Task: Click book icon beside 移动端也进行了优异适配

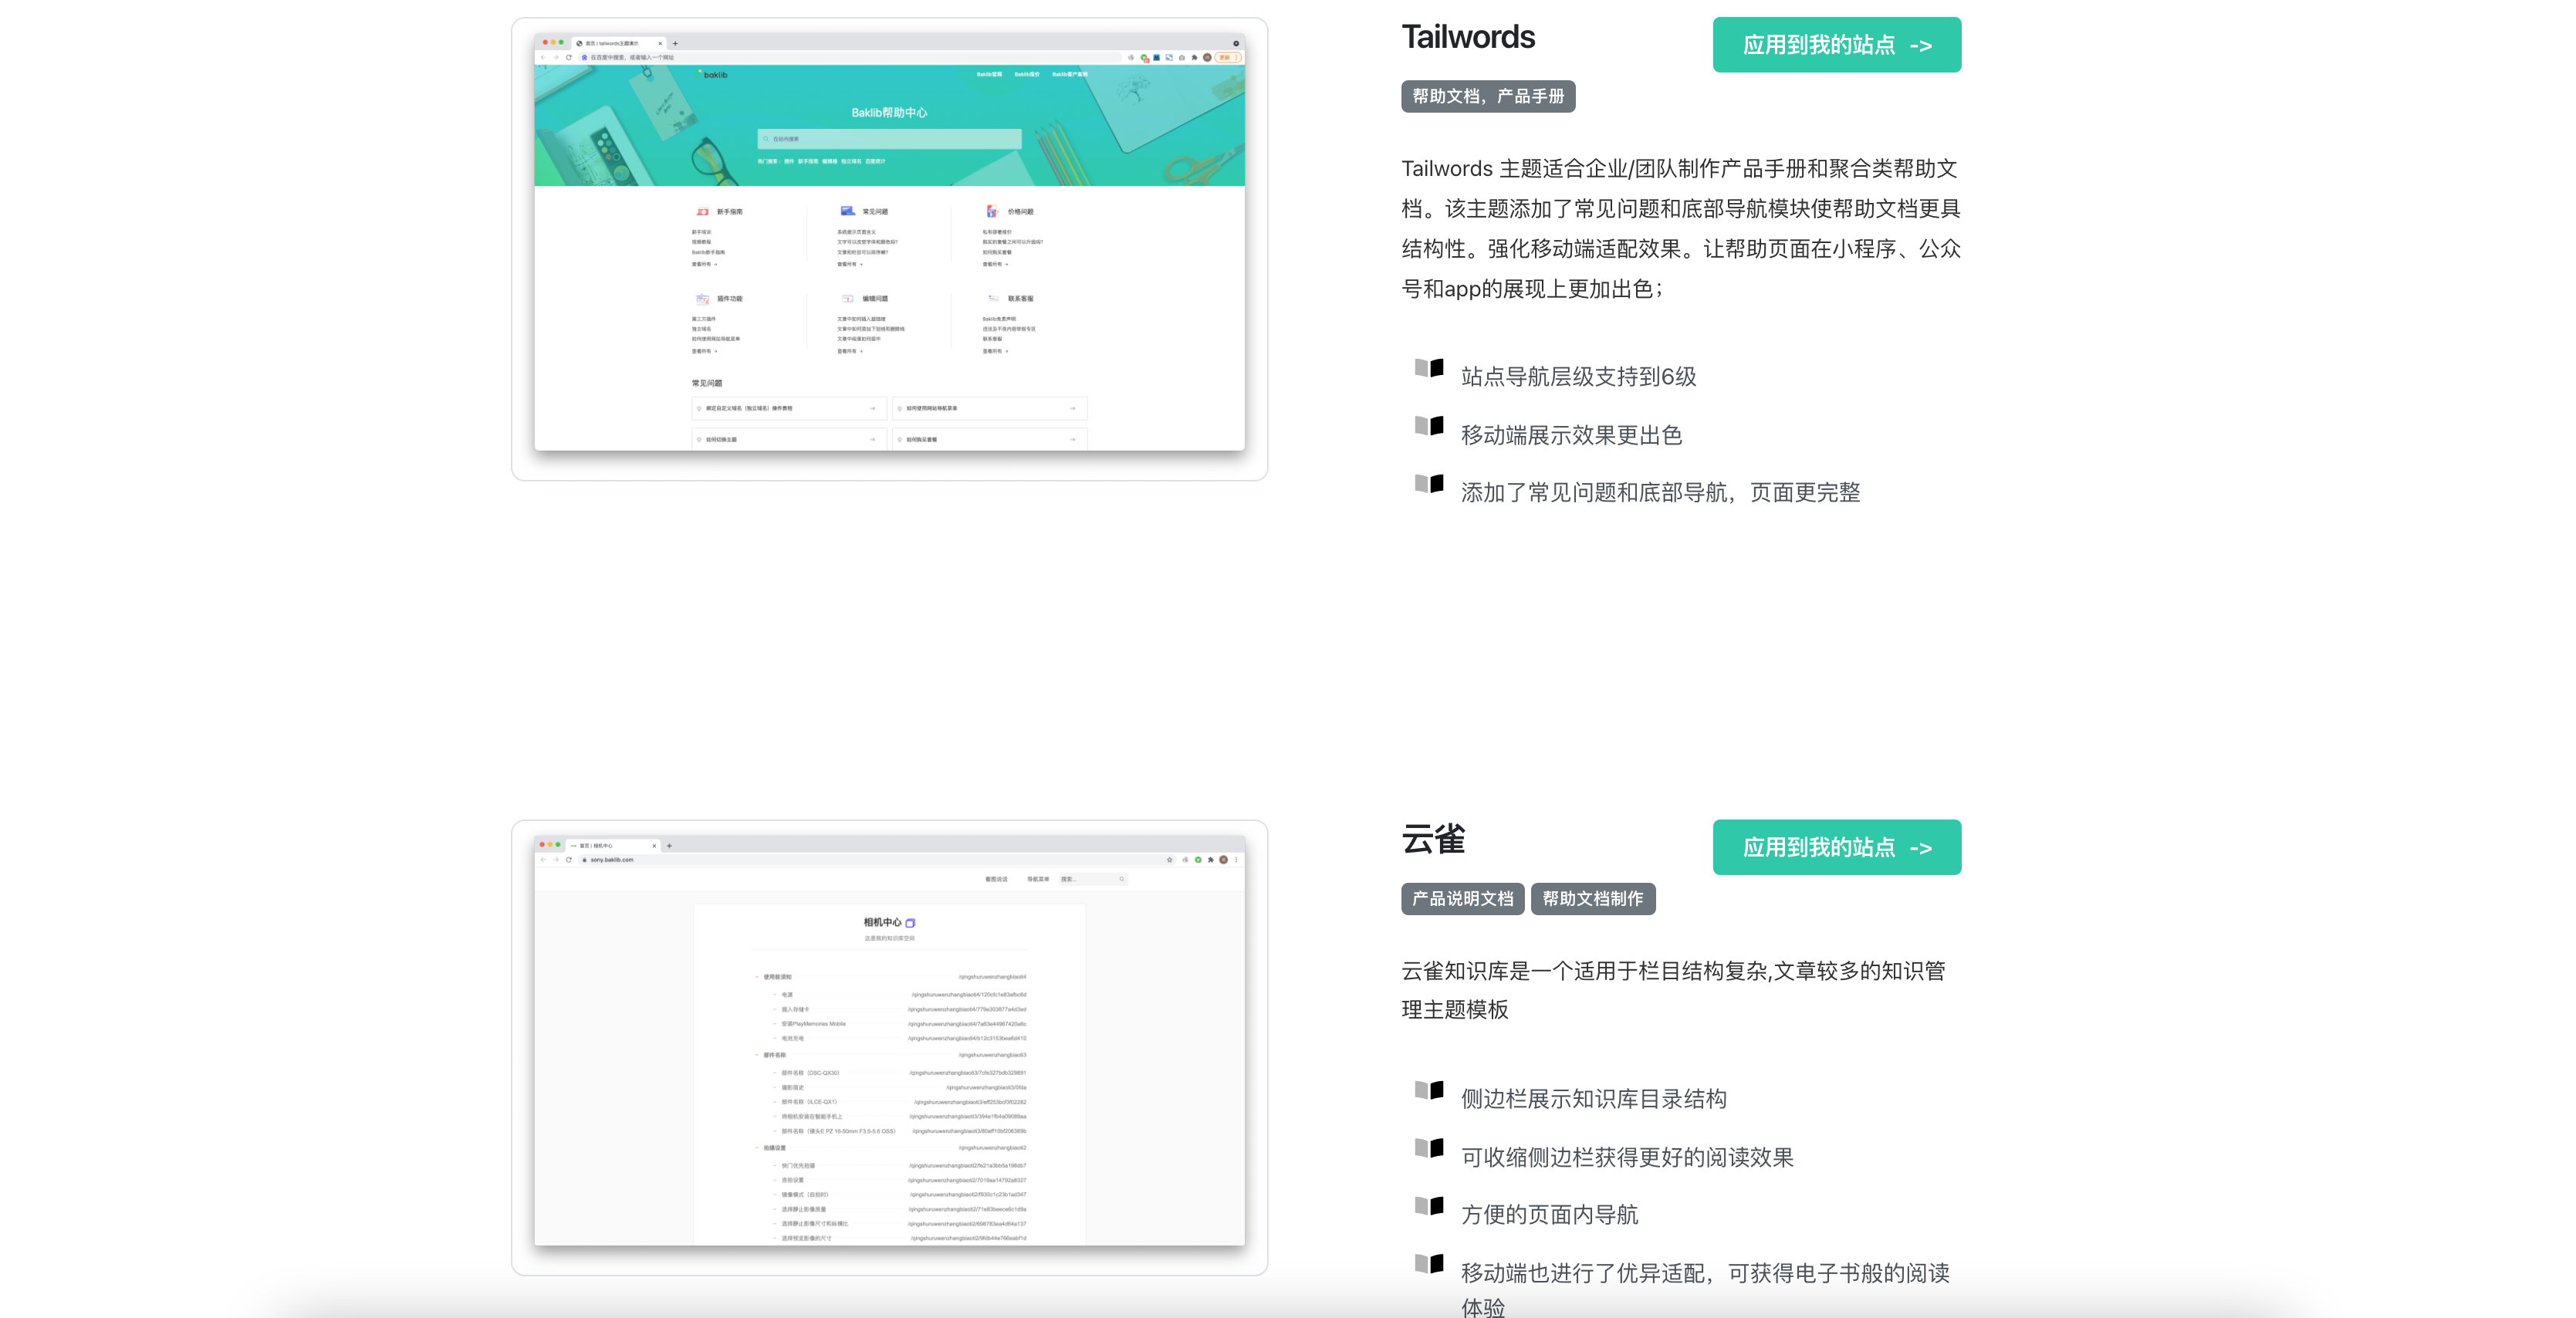Action: [x=1428, y=1264]
